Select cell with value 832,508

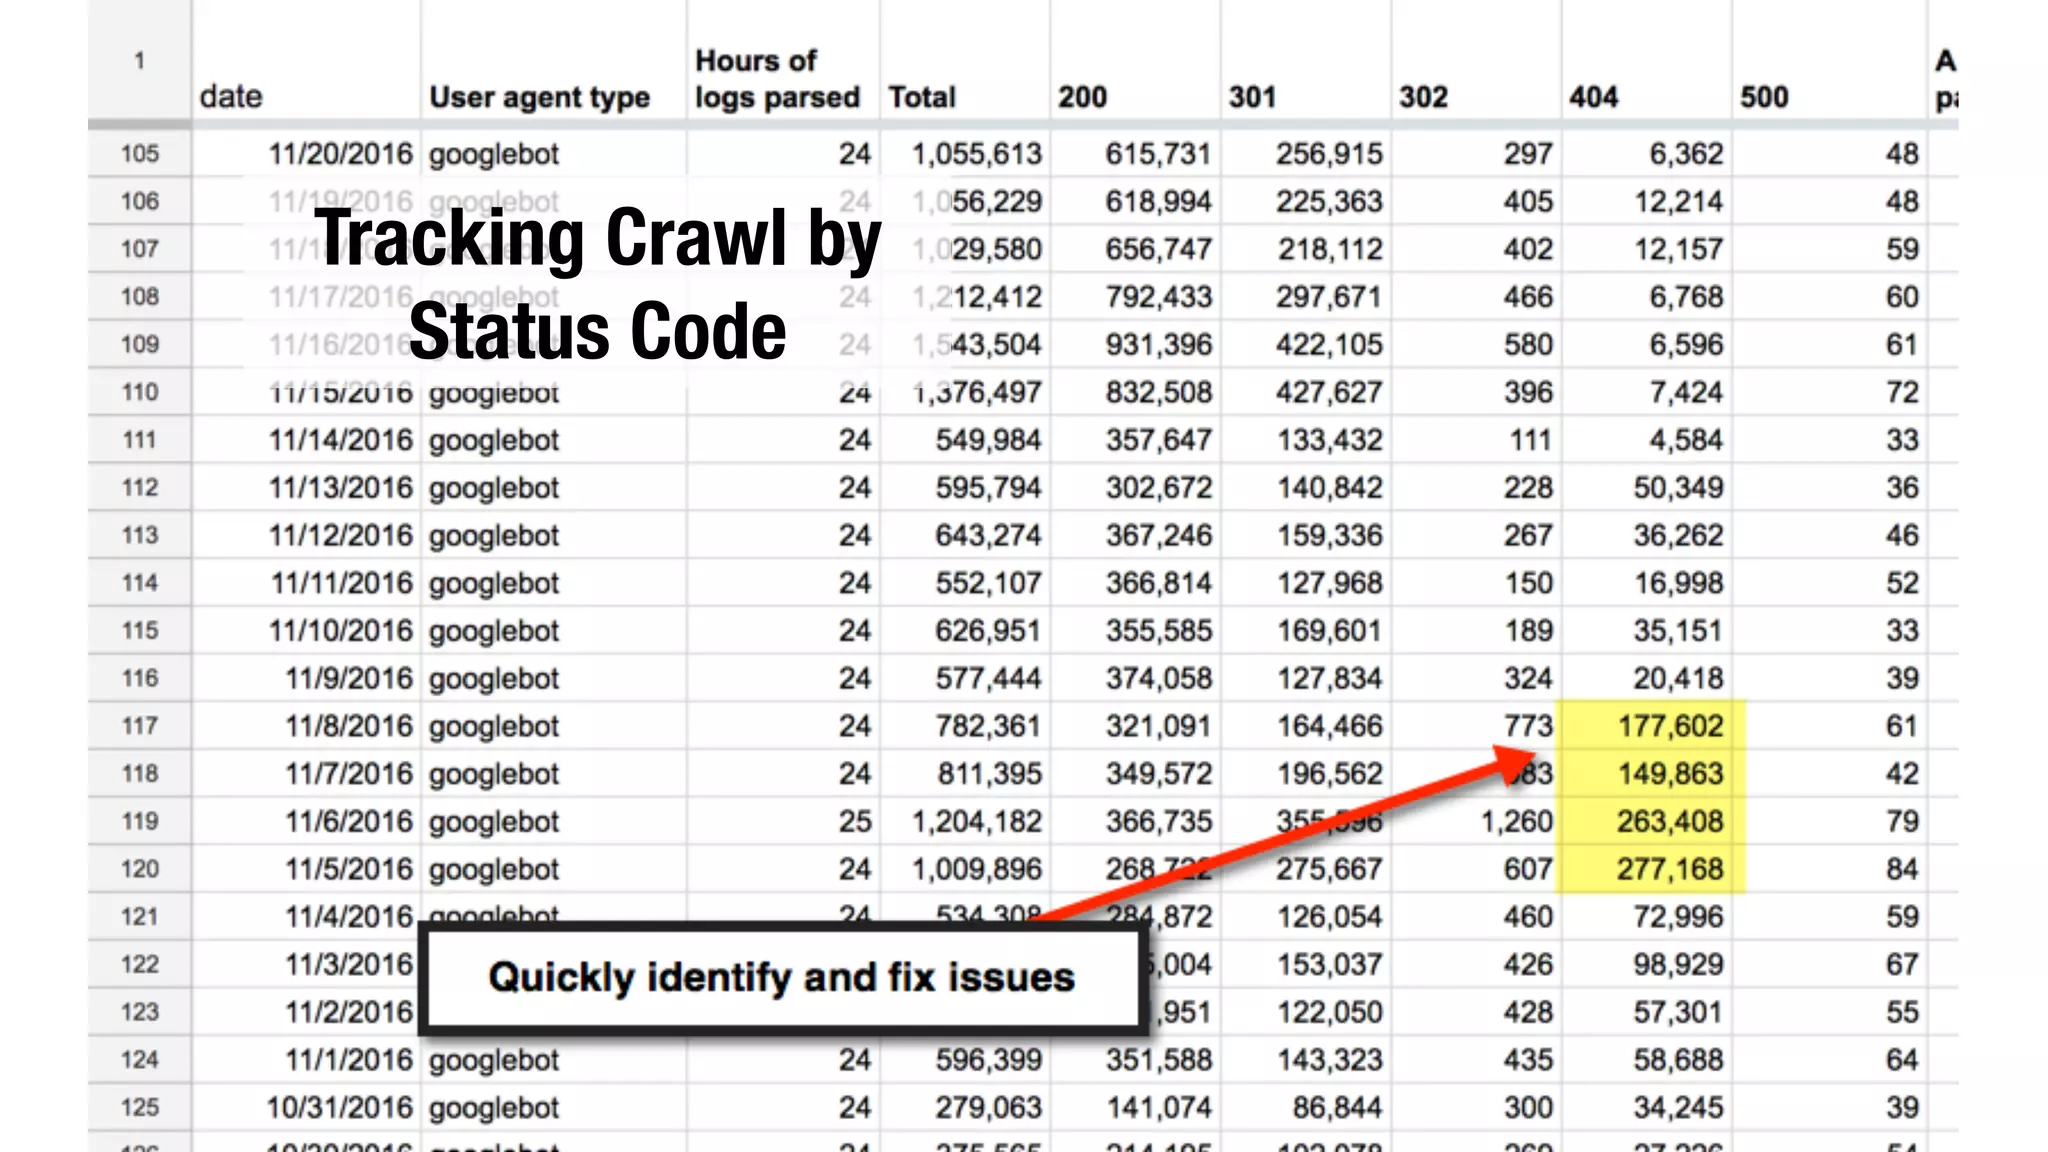point(1135,392)
